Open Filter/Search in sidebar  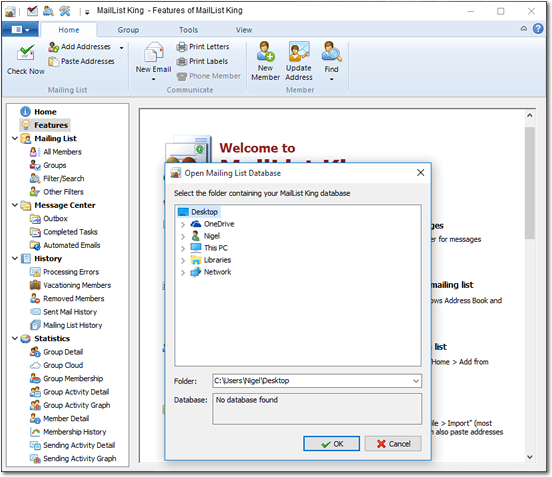(x=64, y=178)
